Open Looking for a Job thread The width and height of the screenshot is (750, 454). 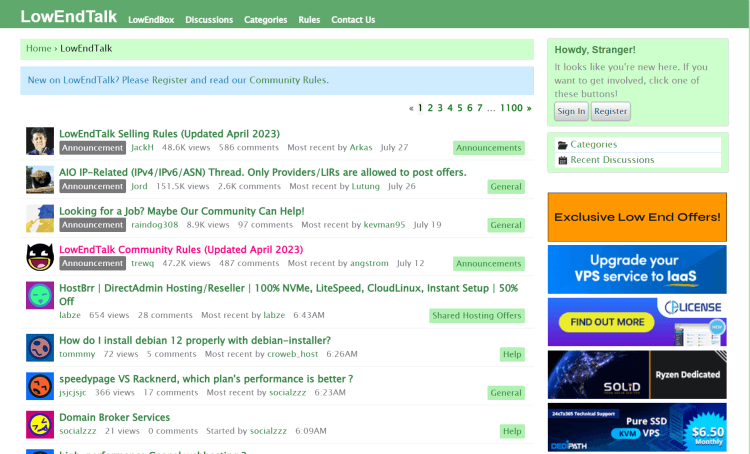coord(182,211)
